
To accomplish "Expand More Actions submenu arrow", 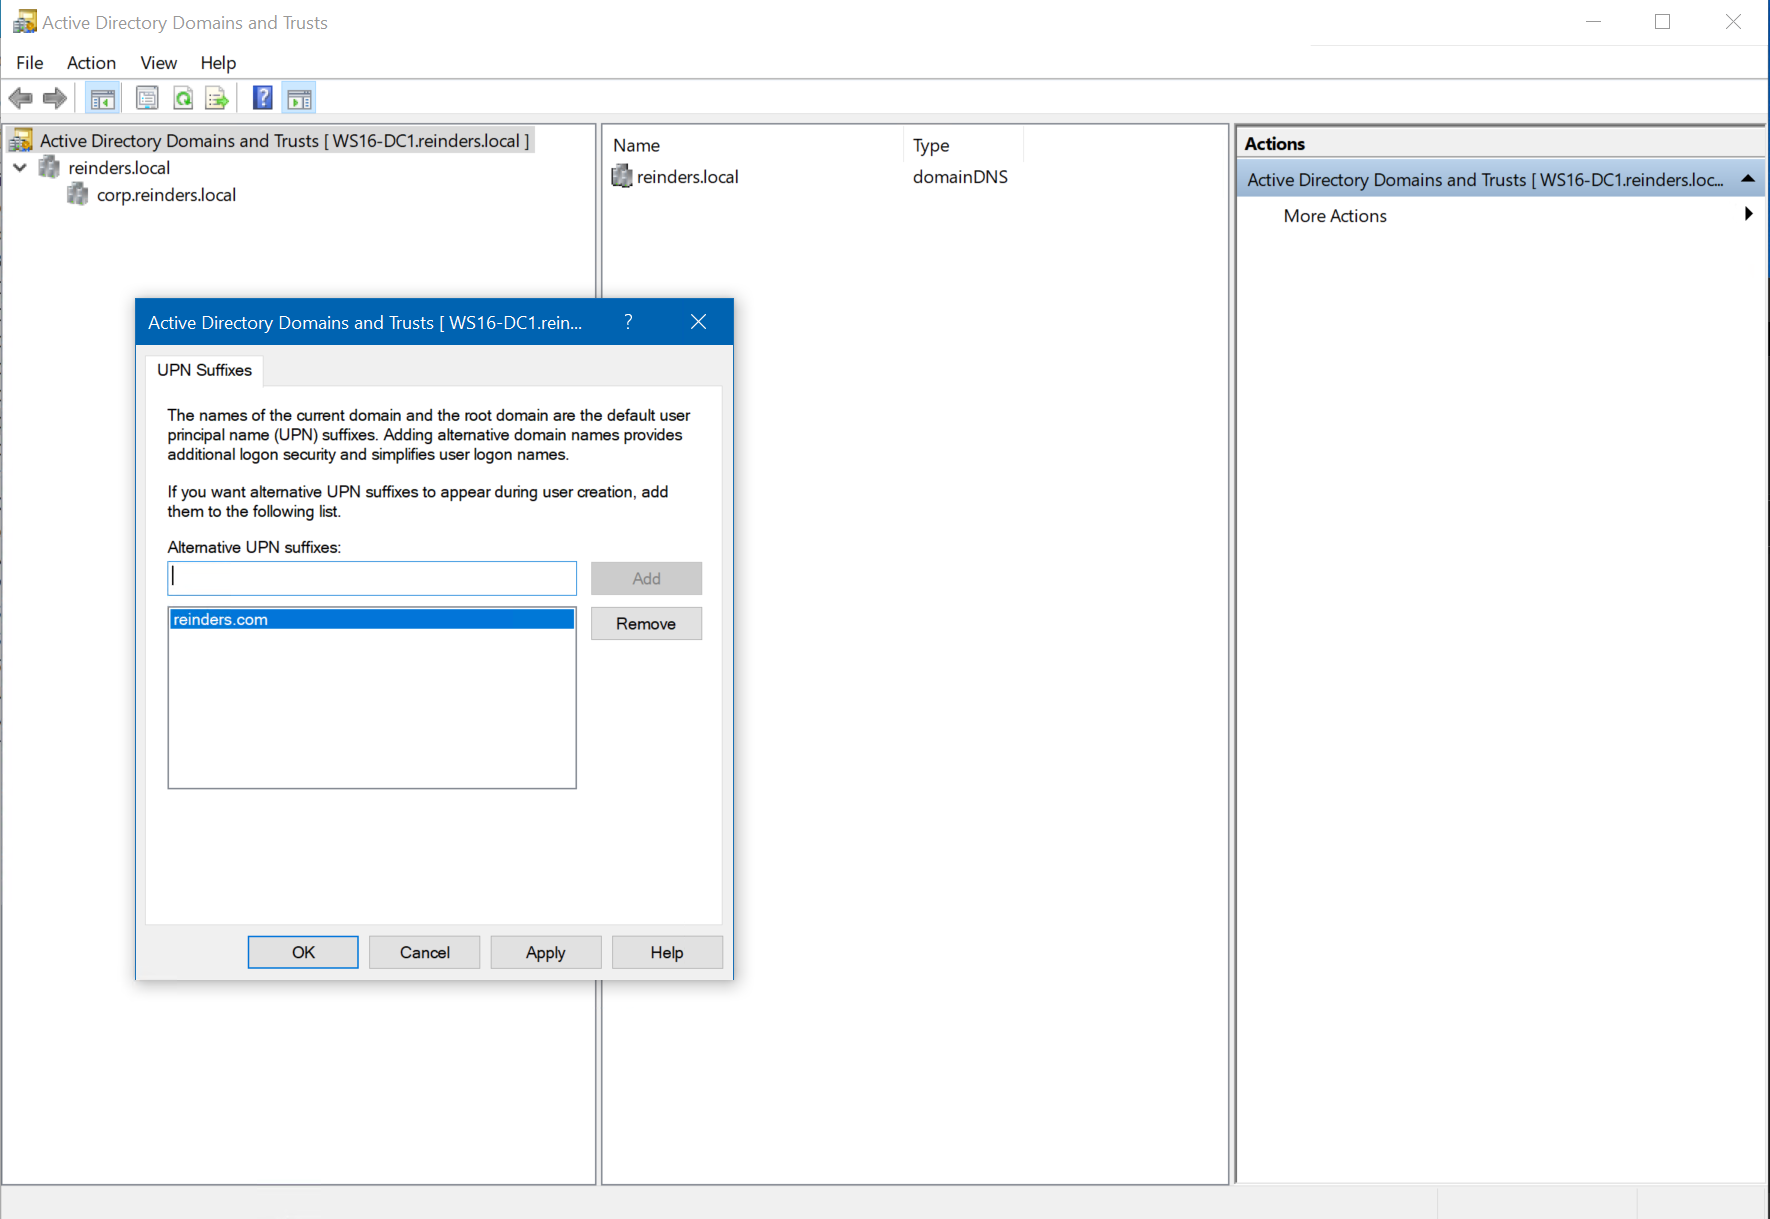I will click(x=1748, y=214).
